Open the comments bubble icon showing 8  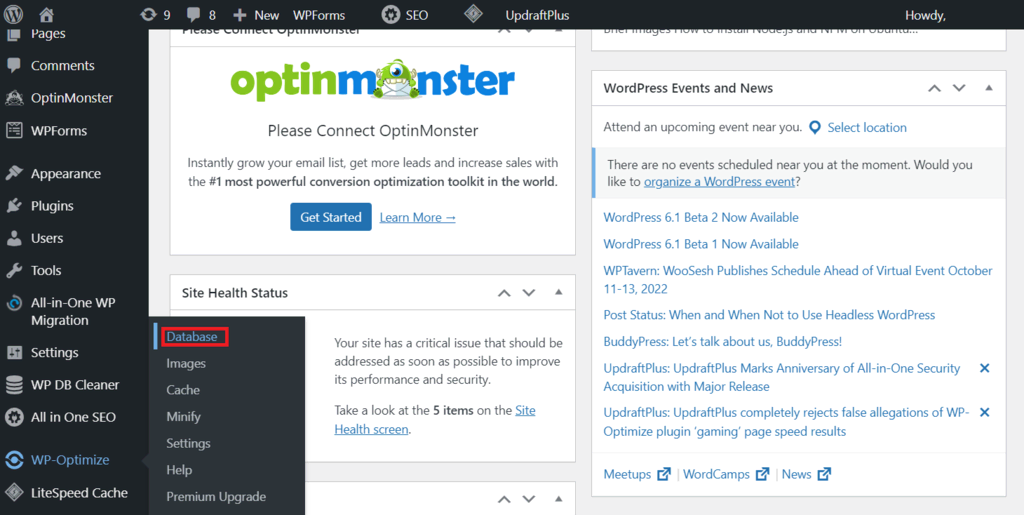(194, 15)
